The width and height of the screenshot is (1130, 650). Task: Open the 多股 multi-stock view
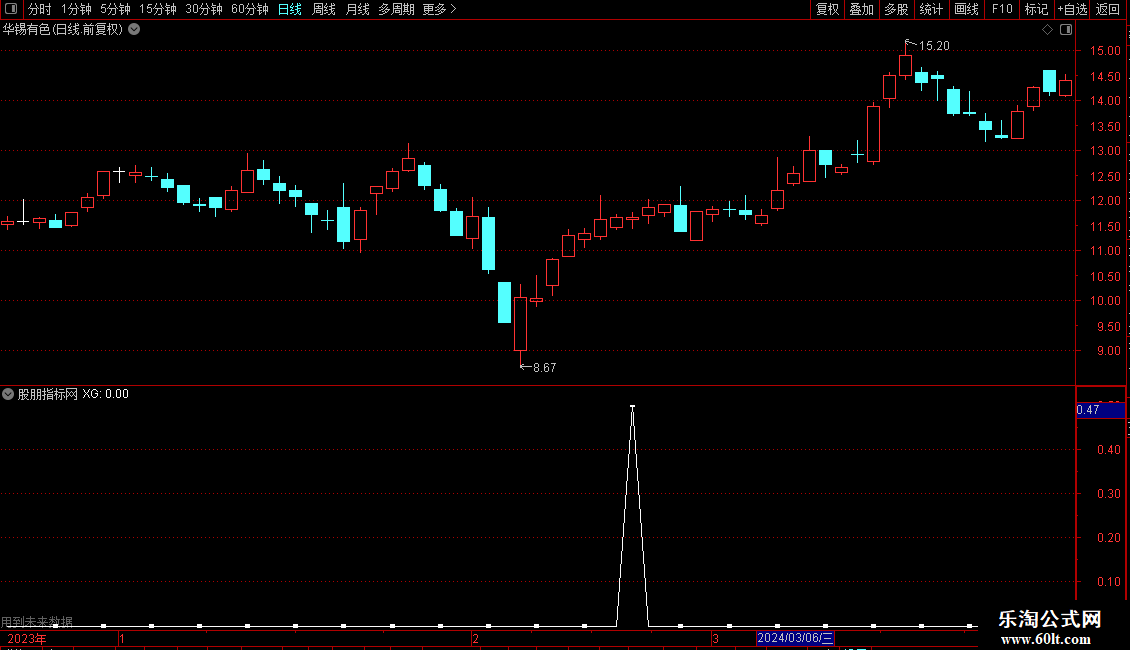(897, 9)
